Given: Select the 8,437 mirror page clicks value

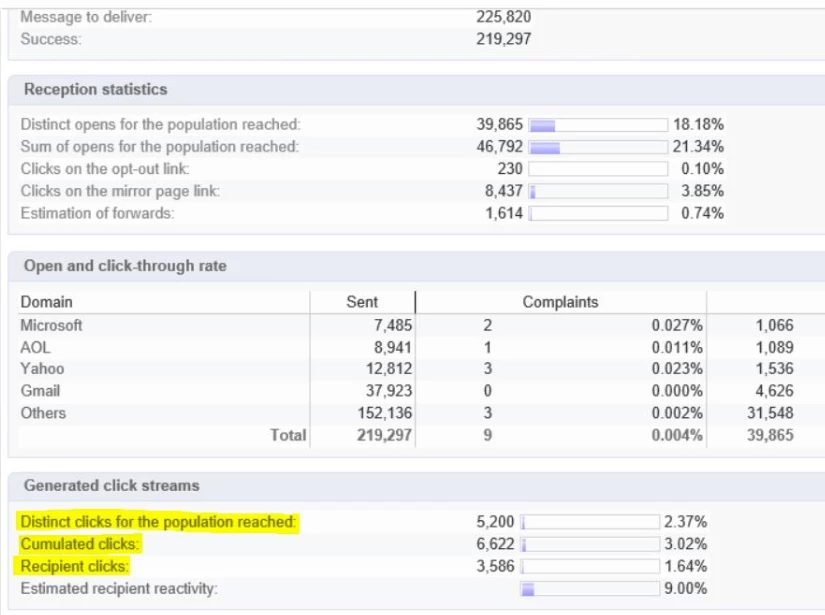Looking at the screenshot, I should pyautogui.click(x=504, y=190).
